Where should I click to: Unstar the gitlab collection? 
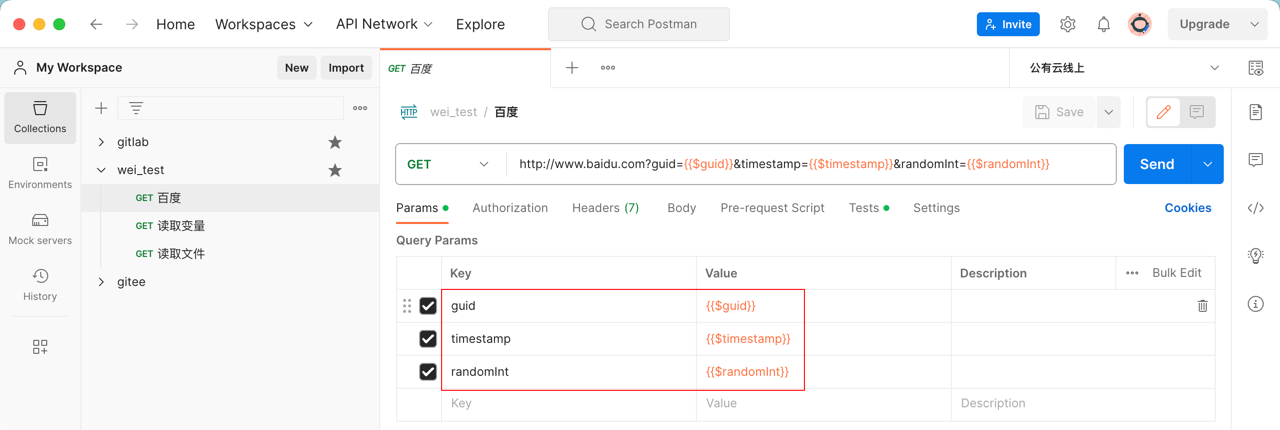[335, 142]
